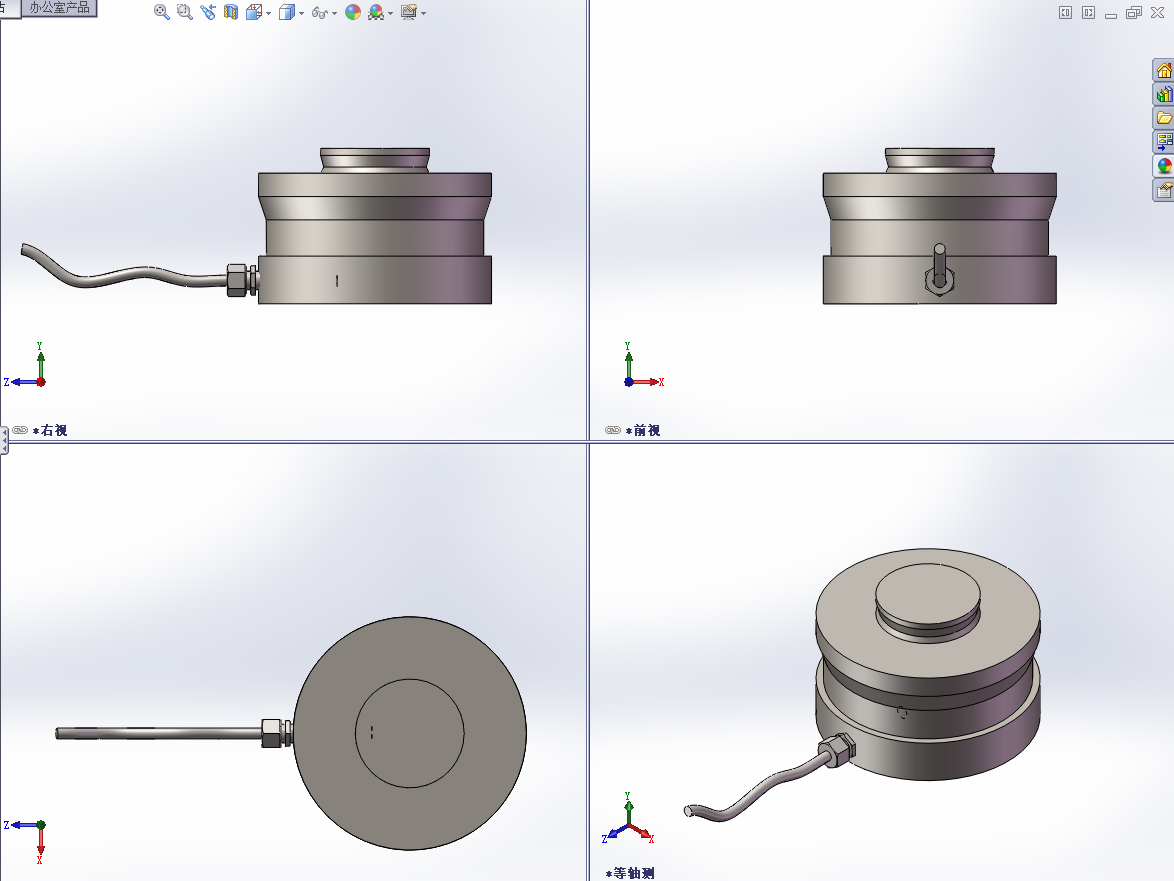This screenshot has width=1174, height=881.
Task: Click the link icon beside *右视
Action: pyautogui.click(x=20, y=430)
